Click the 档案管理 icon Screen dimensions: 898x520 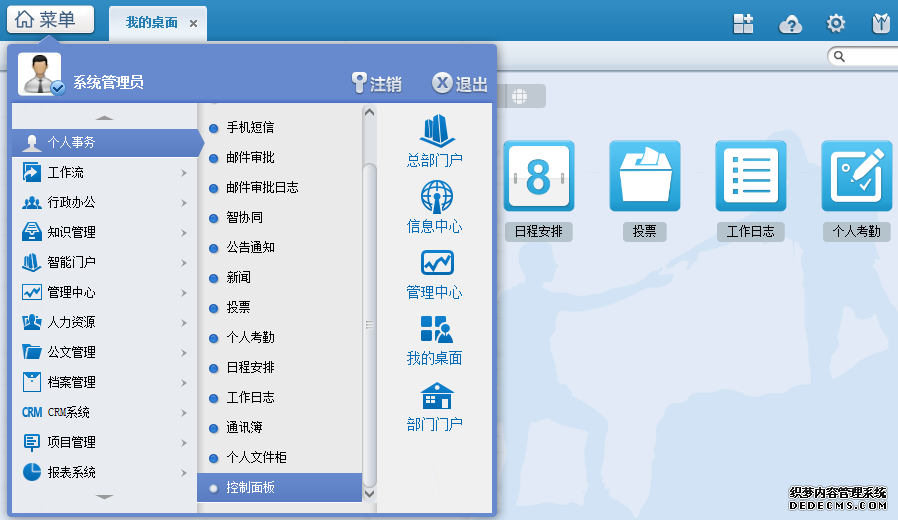31,382
